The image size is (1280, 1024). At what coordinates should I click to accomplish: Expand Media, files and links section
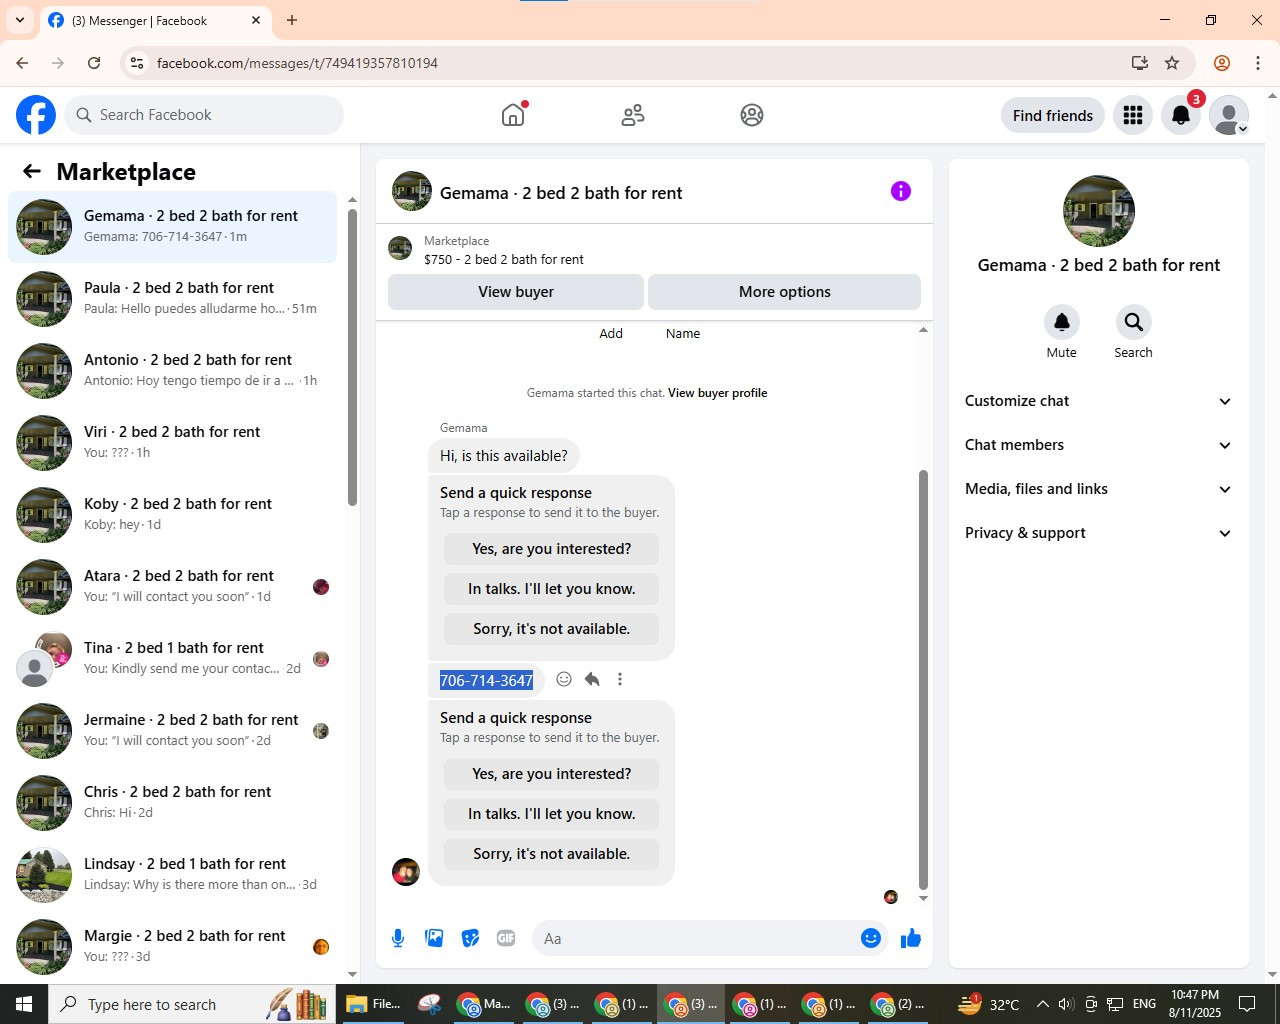[x=1098, y=489]
